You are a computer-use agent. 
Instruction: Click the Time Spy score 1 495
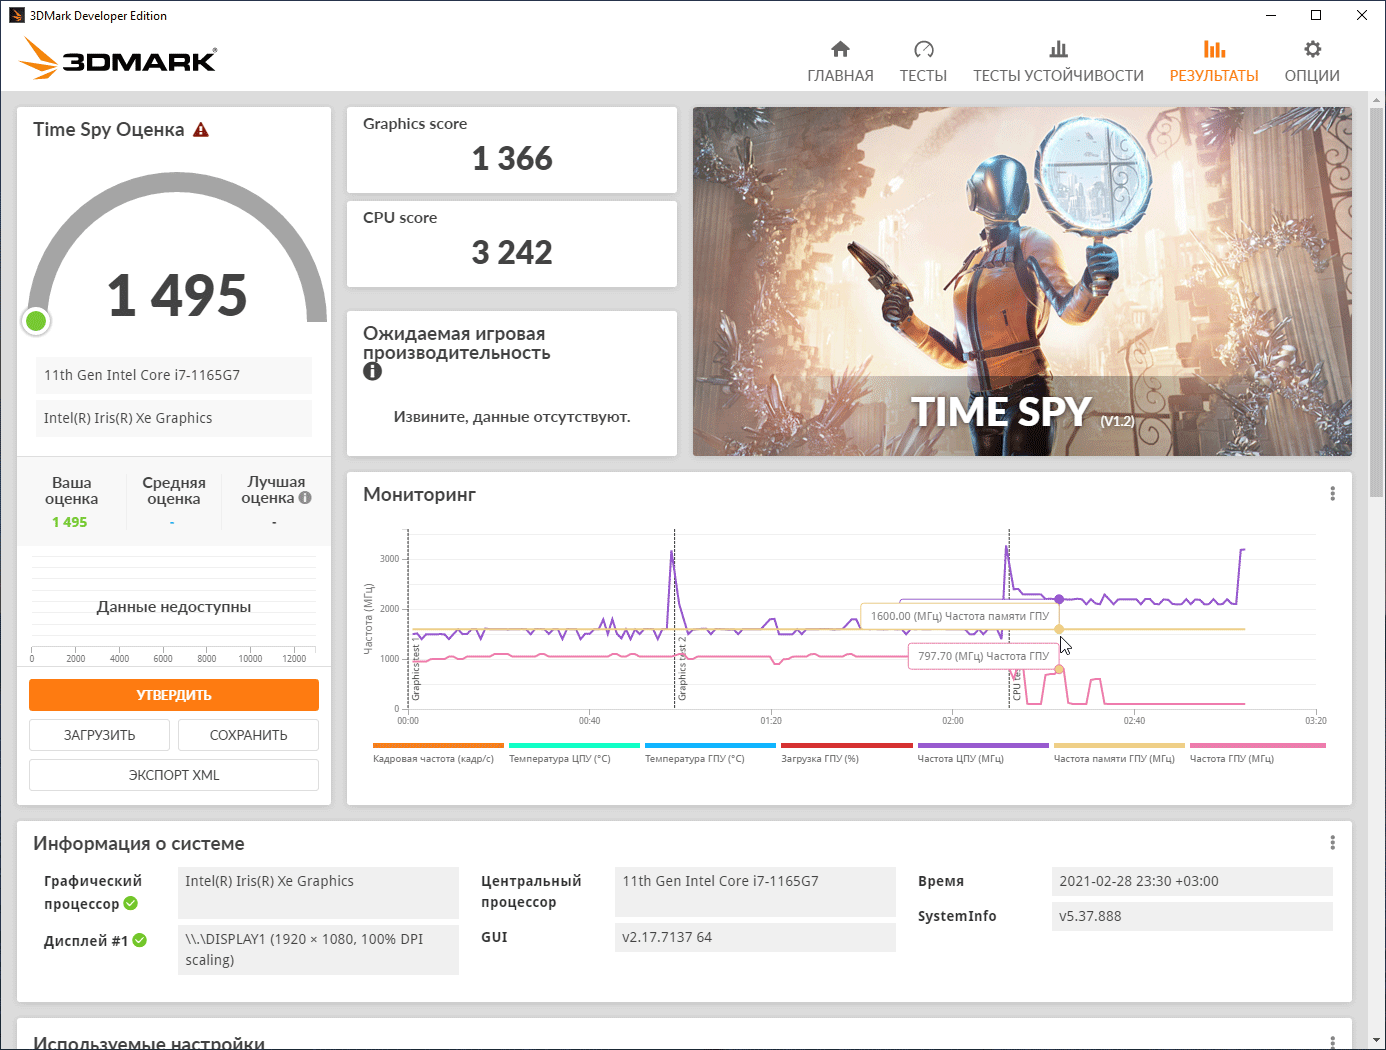coord(177,295)
